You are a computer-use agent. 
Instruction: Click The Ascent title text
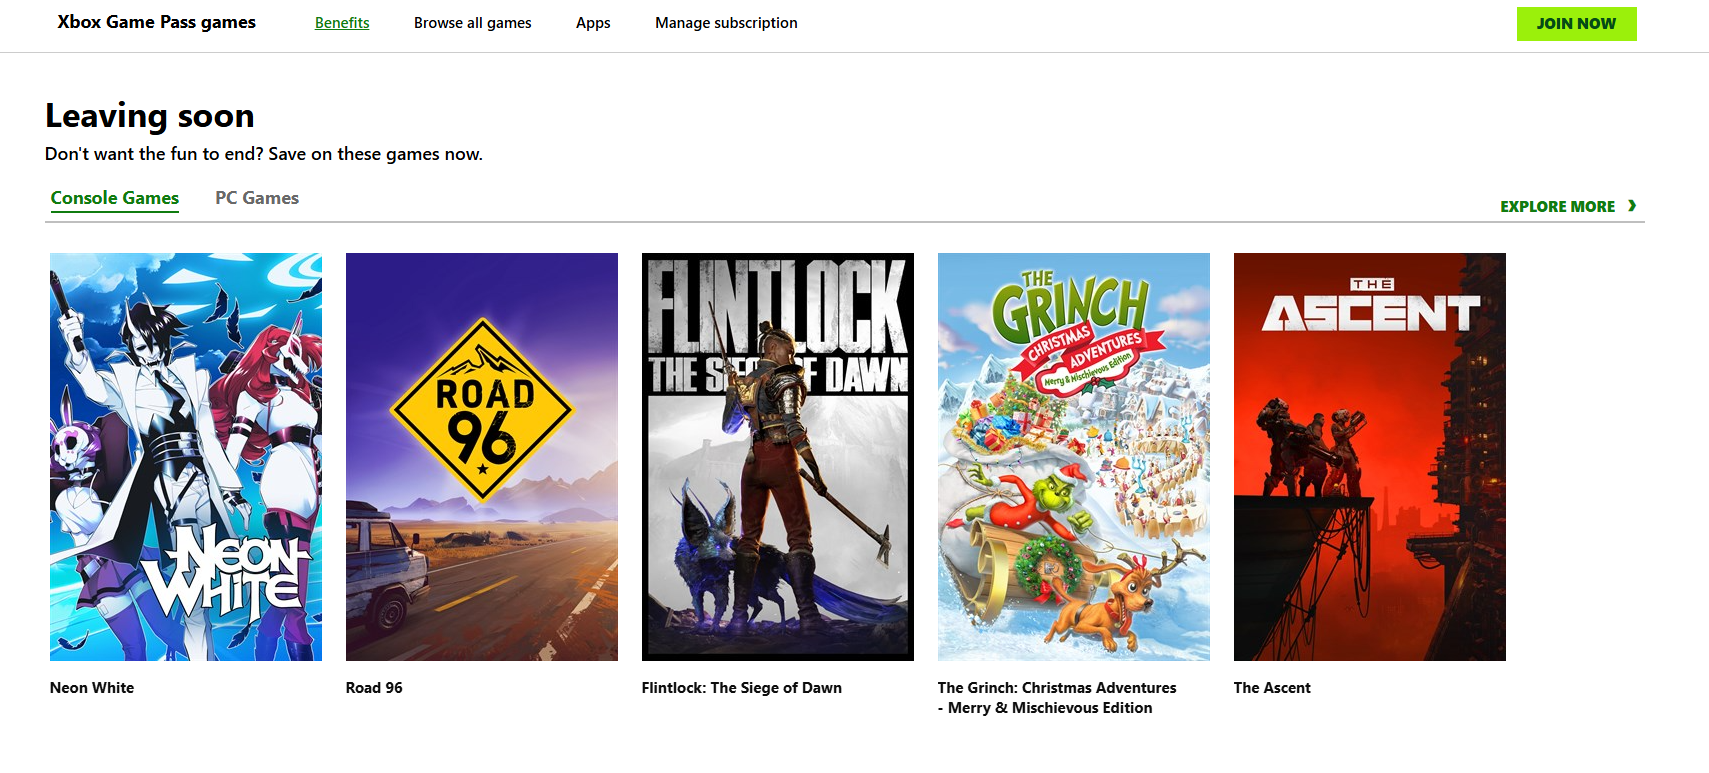click(1272, 688)
